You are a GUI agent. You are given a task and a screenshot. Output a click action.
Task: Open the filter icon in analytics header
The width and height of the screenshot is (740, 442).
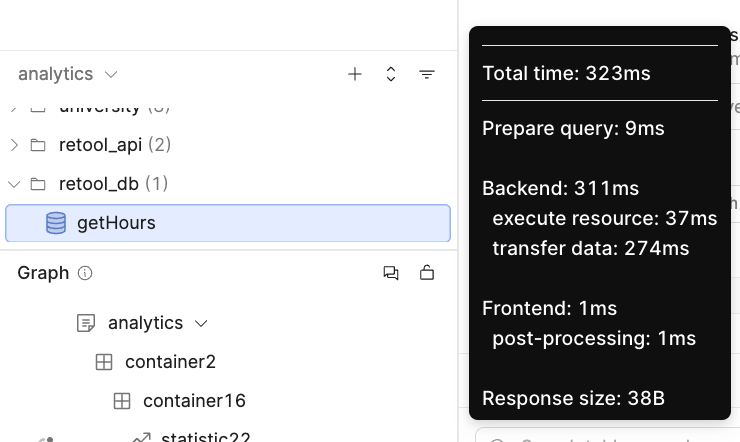click(x=427, y=74)
